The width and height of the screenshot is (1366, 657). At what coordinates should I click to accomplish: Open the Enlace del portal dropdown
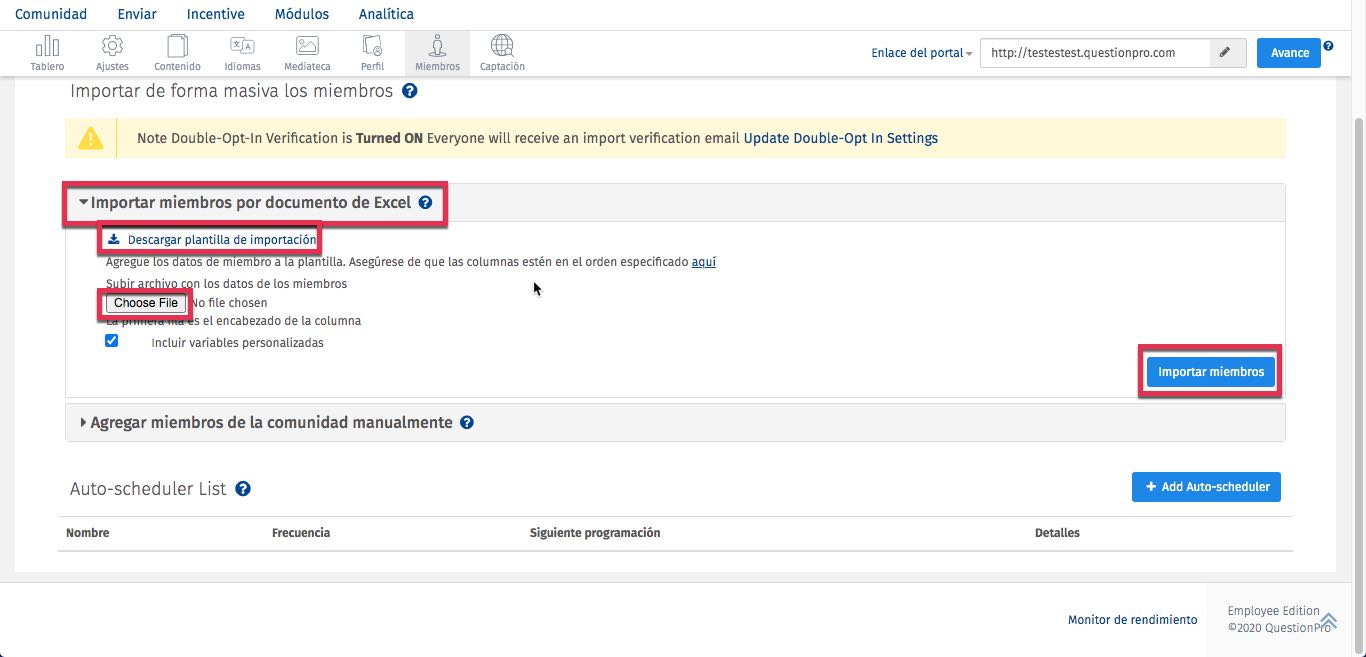click(921, 53)
